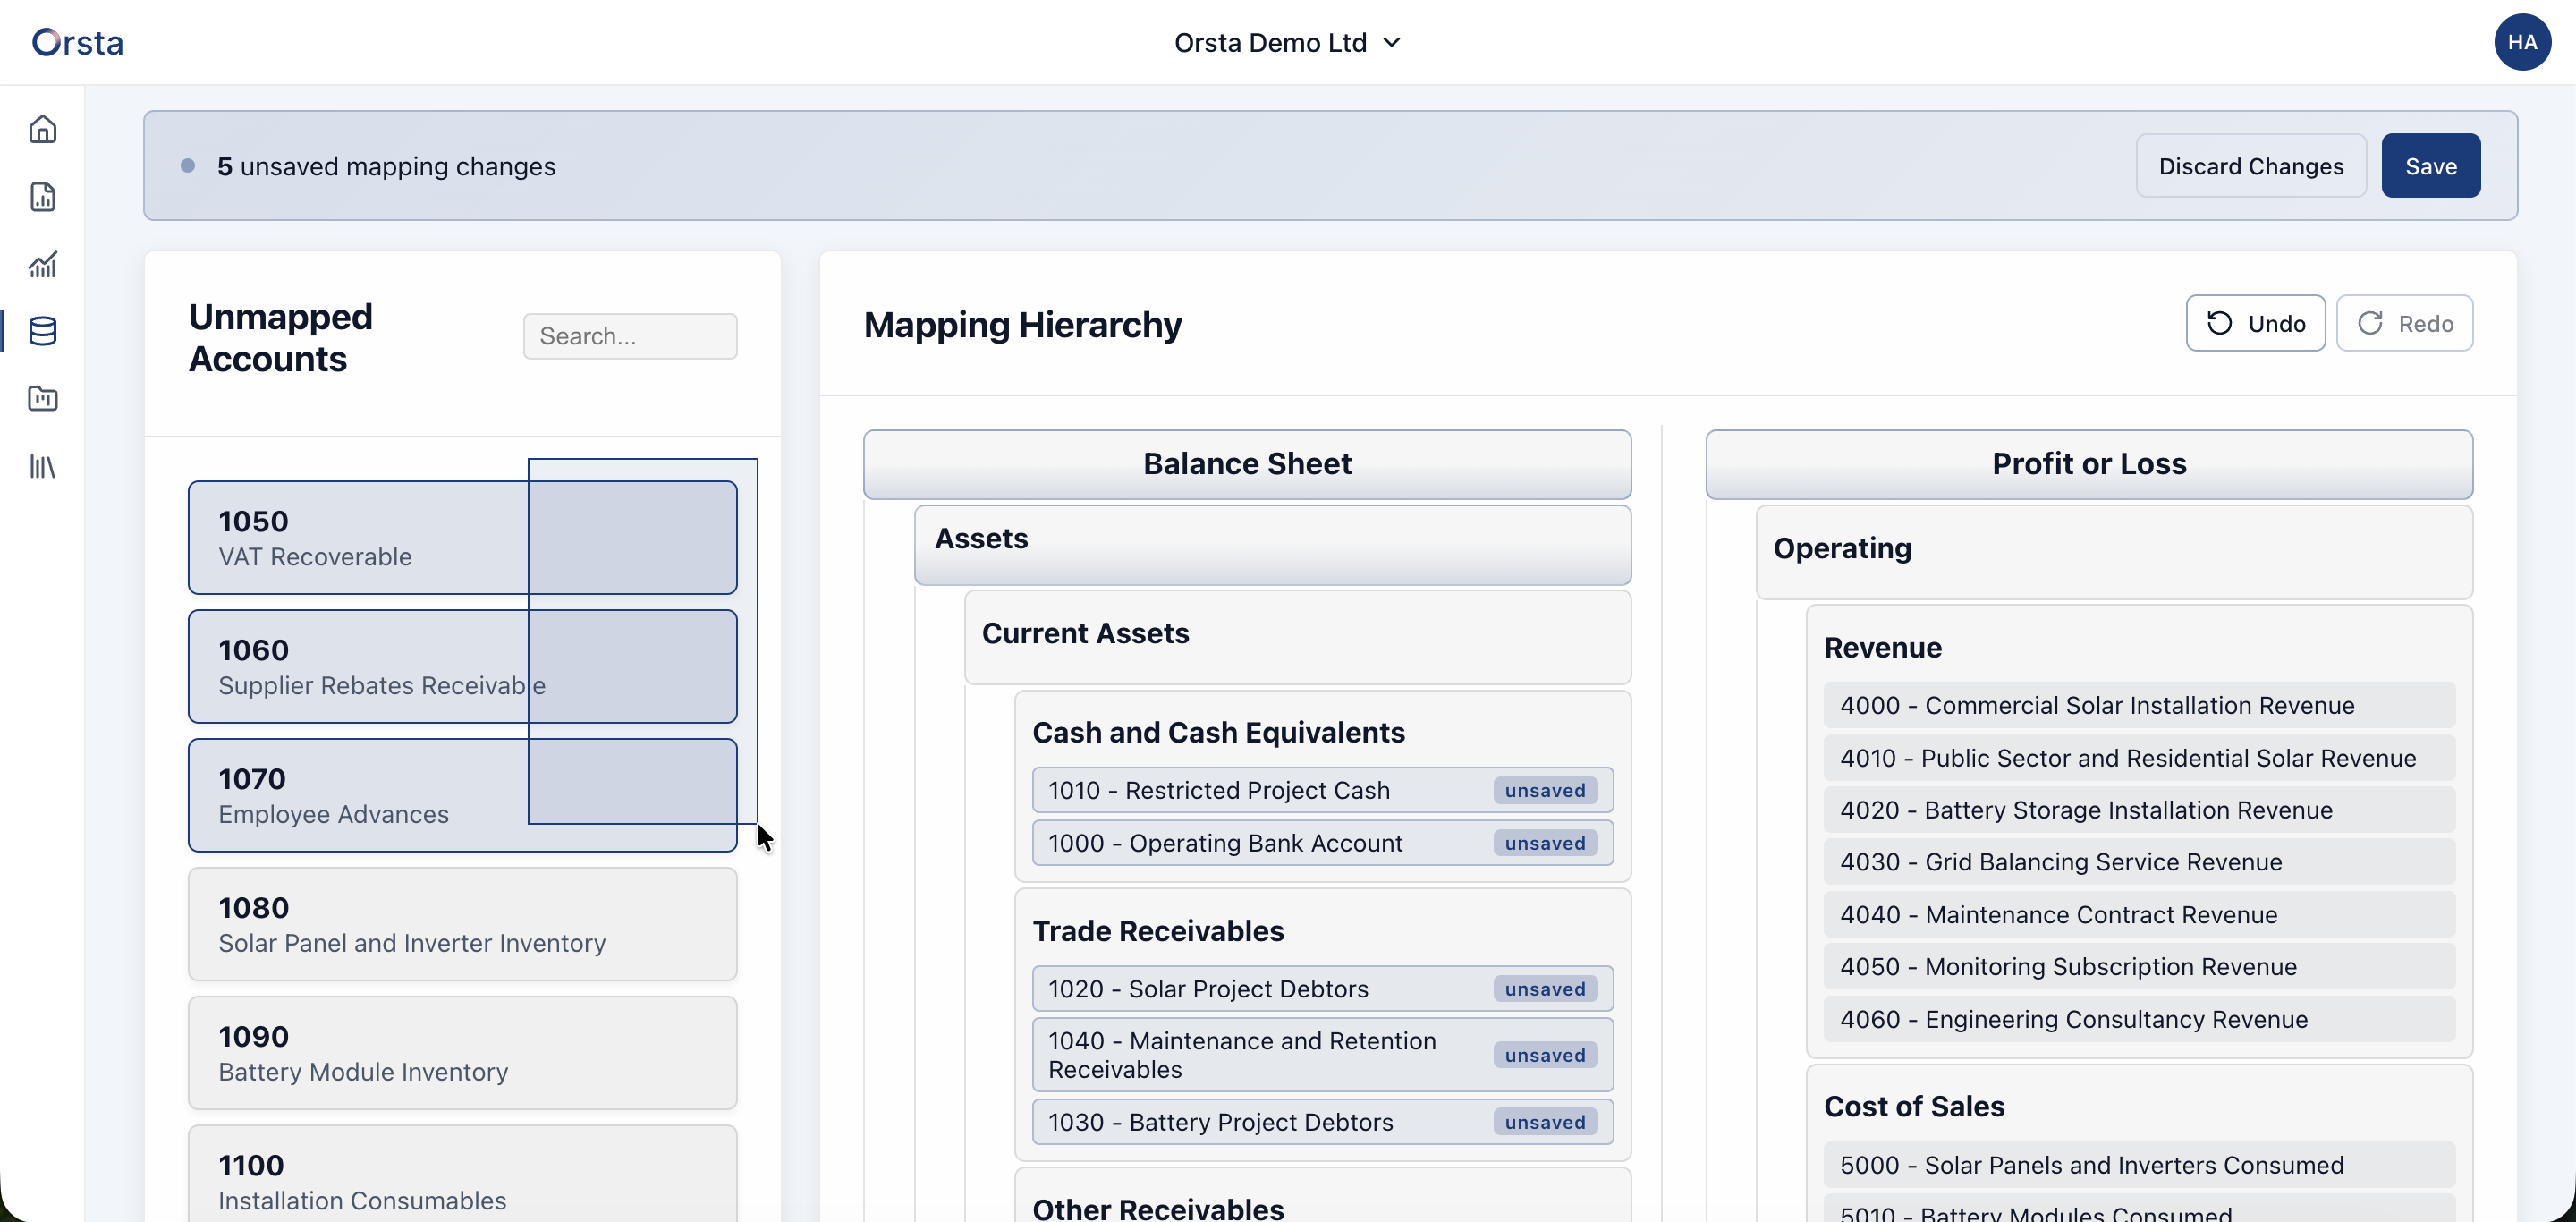Click the Redo button
This screenshot has width=2576, height=1222.
[x=2404, y=323]
